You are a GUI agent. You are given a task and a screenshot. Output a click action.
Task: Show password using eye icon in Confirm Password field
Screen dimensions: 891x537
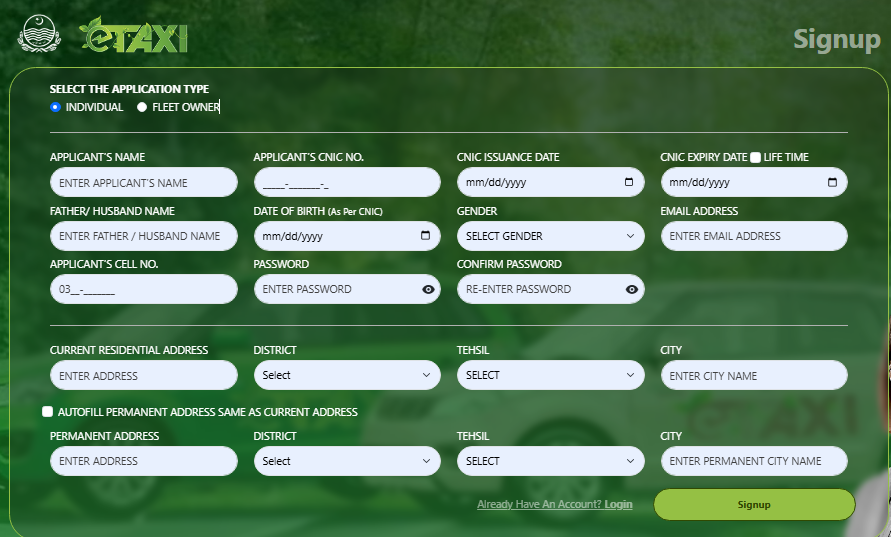click(632, 289)
